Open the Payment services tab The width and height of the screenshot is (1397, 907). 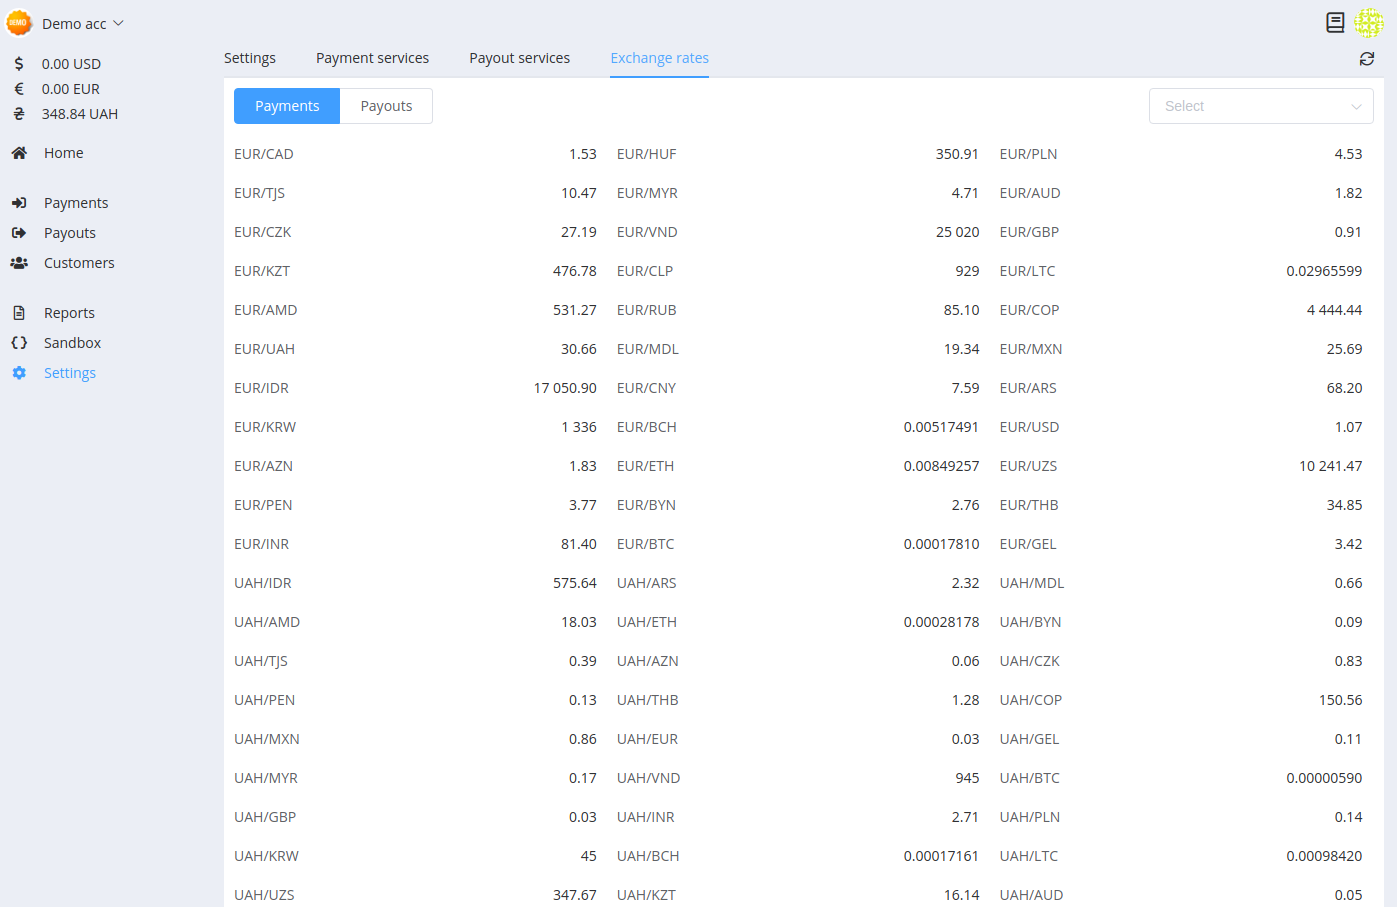372,58
